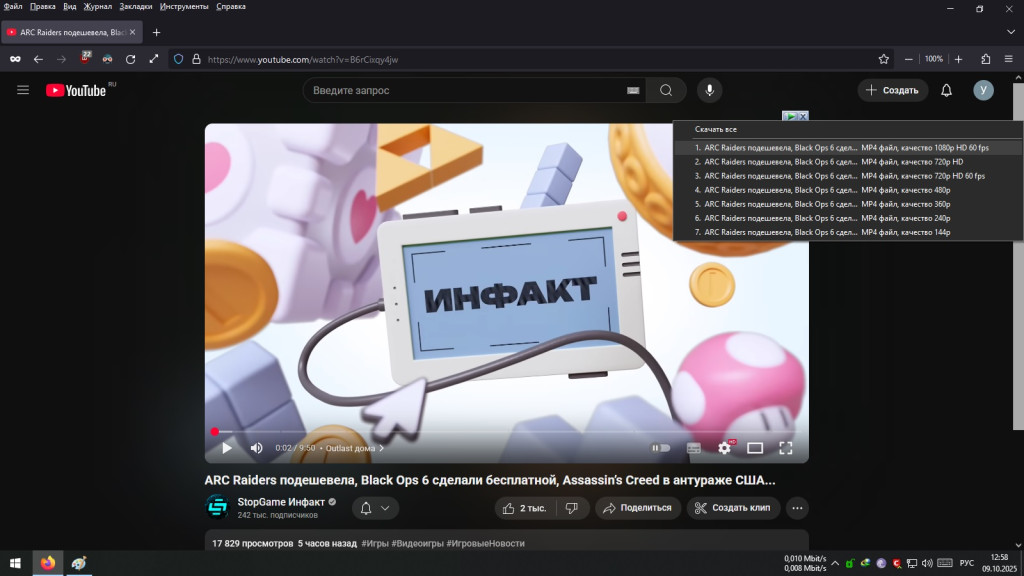Switch to theater mode view
This screenshot has height=576, width=1024.
[755, 448]
